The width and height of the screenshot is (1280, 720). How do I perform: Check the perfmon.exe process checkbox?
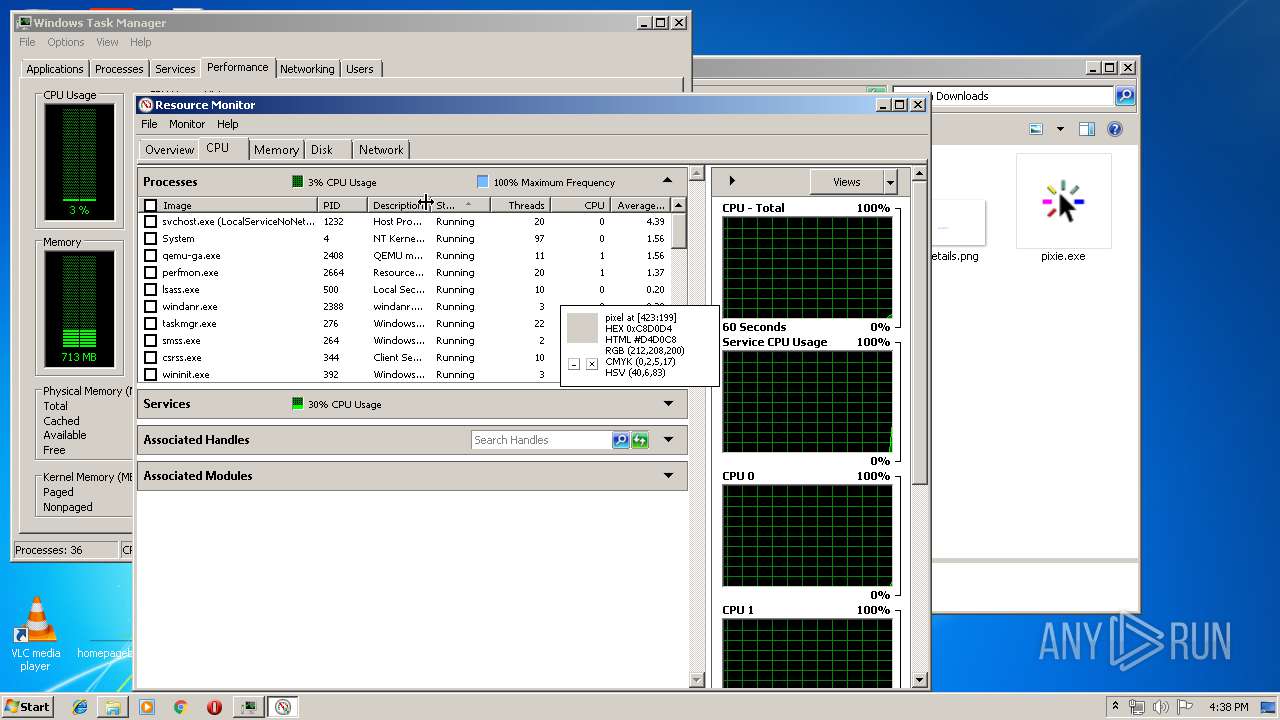pyautogui.click(x=150, y=273)
